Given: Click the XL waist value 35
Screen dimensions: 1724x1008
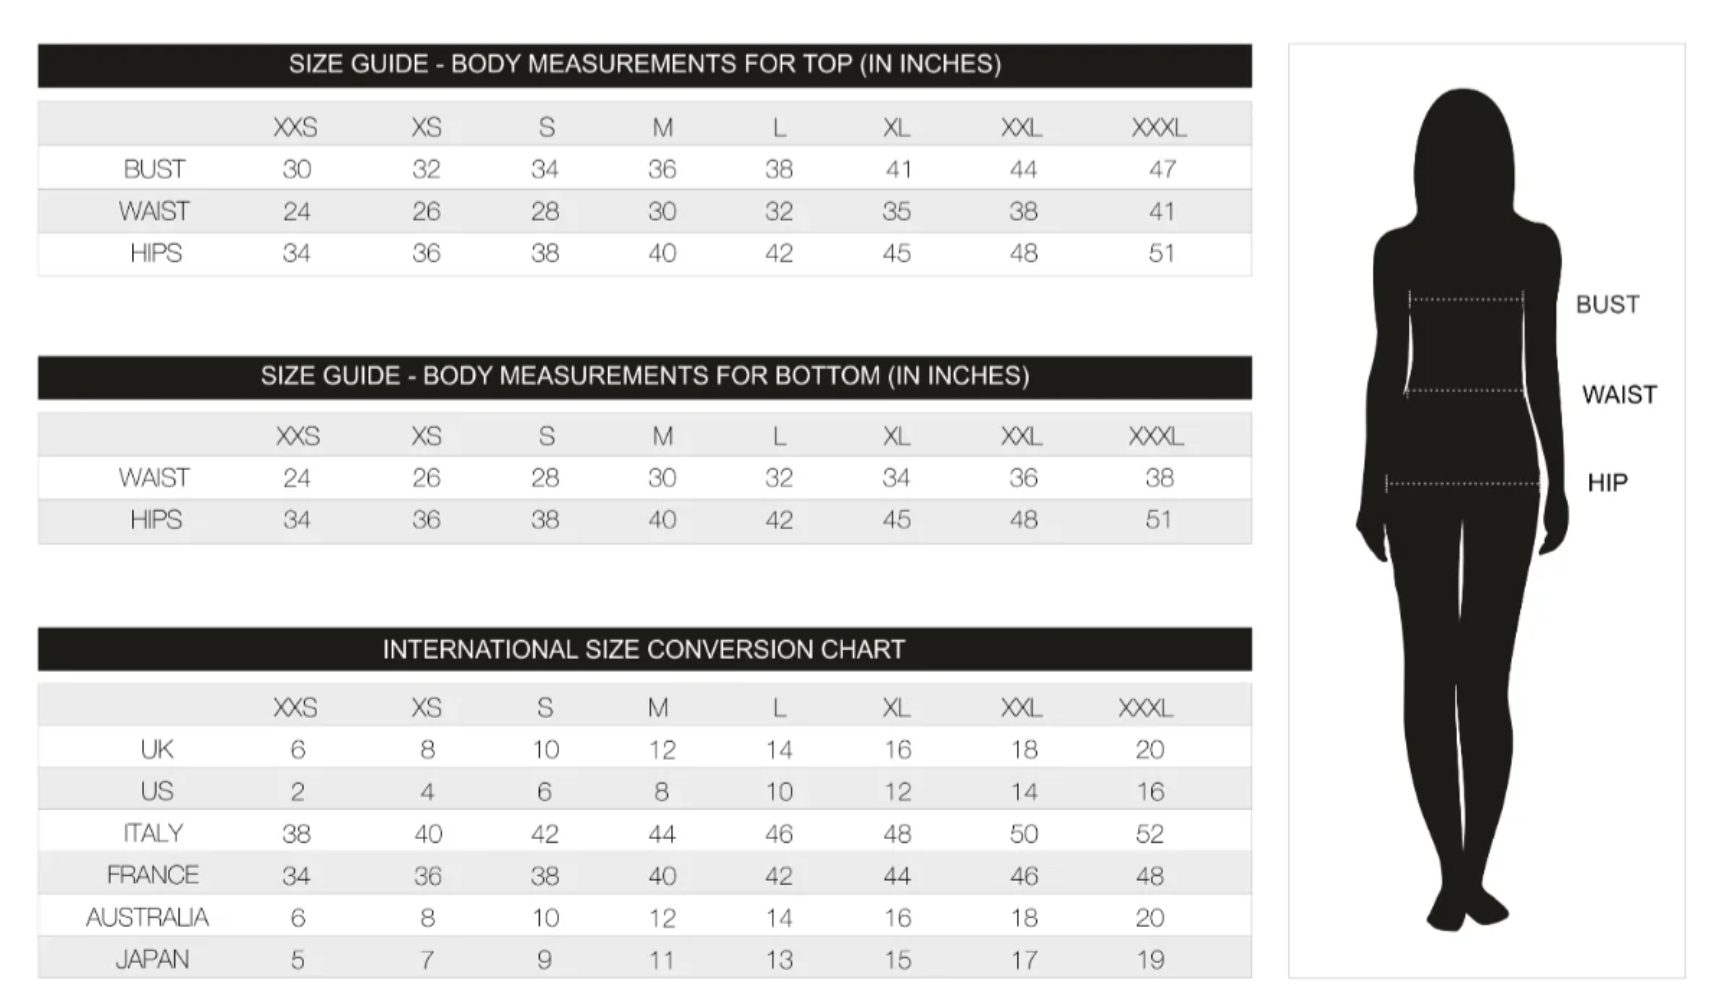Looking at the screenshot, I should (x=896, y=211).
